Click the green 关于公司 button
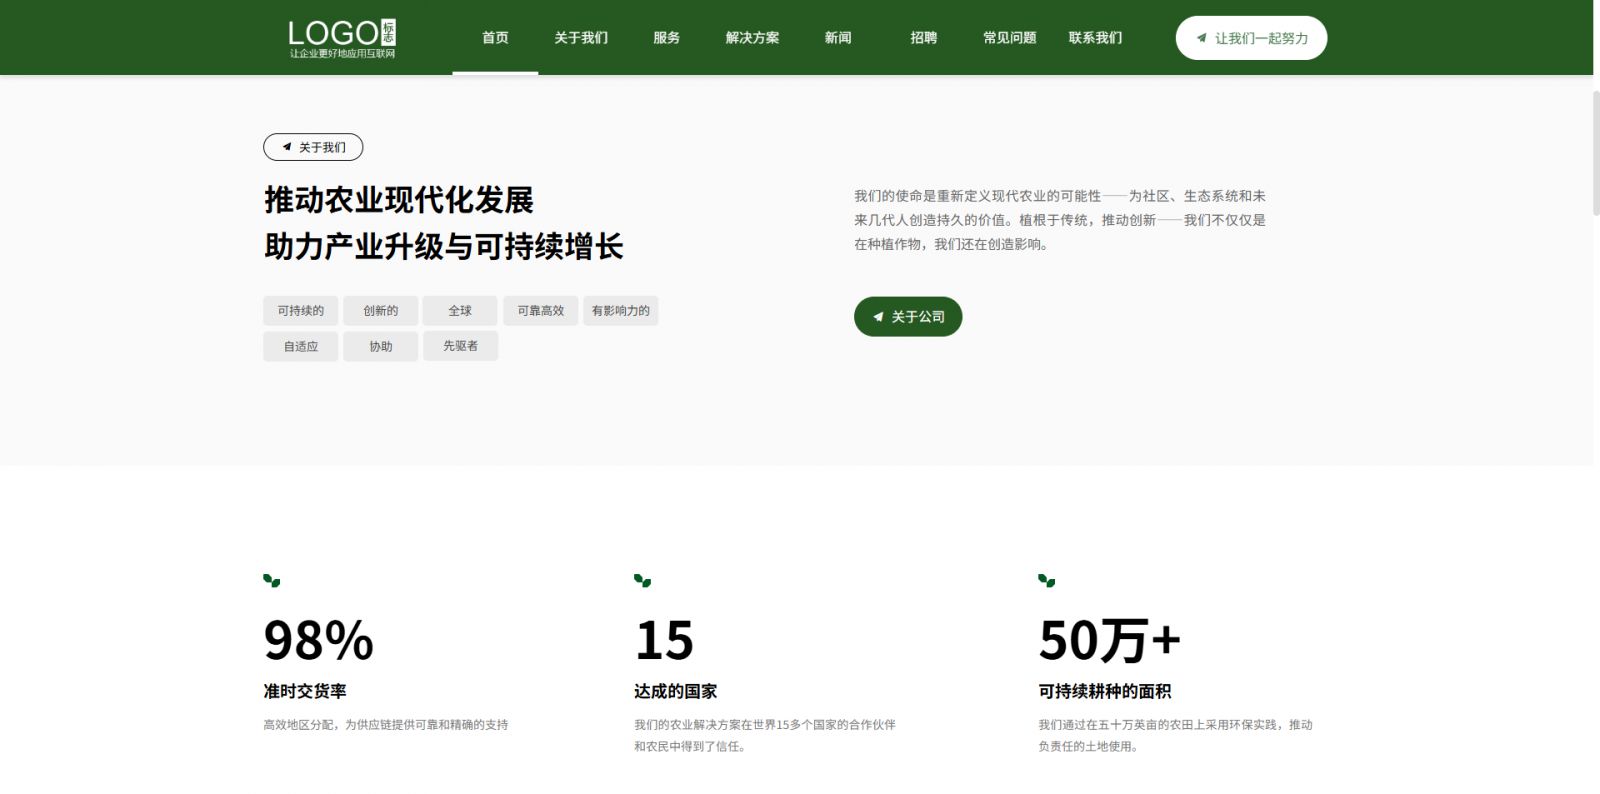 [908, 316]
